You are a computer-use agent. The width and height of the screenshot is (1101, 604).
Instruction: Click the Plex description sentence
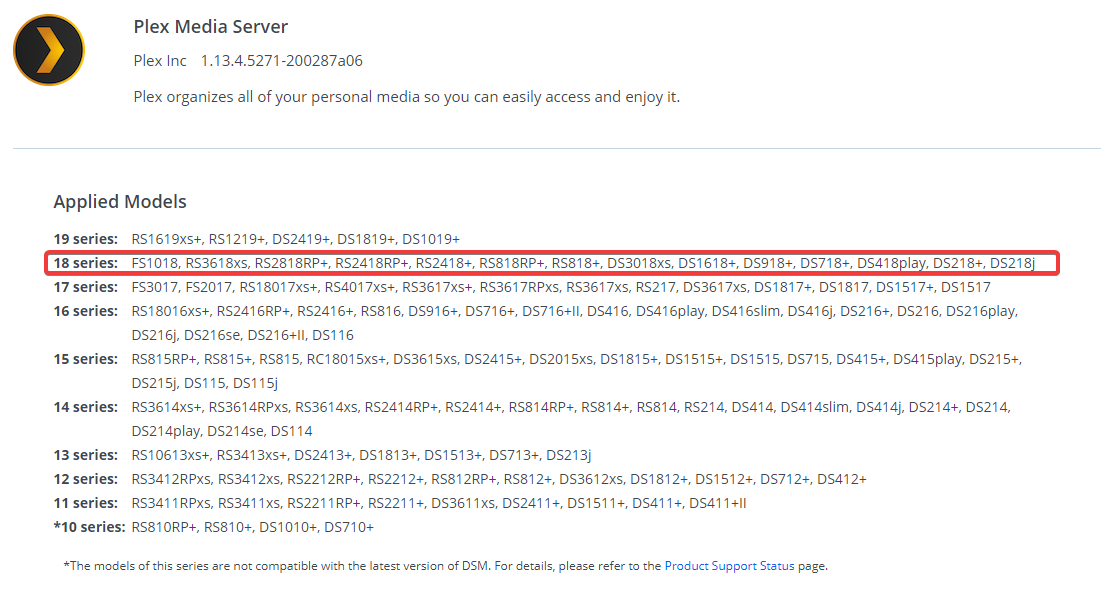point(406,97)
